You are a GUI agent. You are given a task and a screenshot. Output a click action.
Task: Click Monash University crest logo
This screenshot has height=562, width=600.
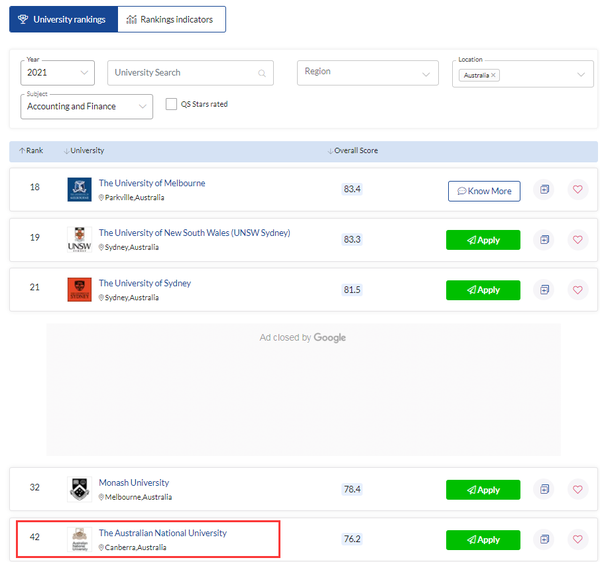pos(80,489)
